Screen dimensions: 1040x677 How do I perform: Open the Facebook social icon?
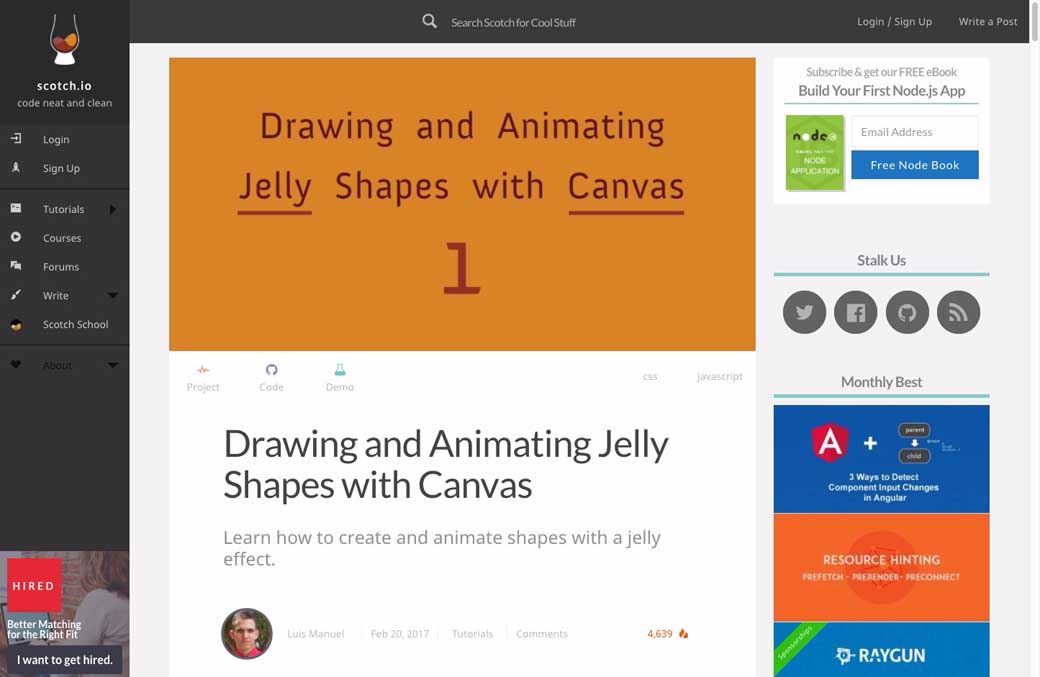coord(855,313)
